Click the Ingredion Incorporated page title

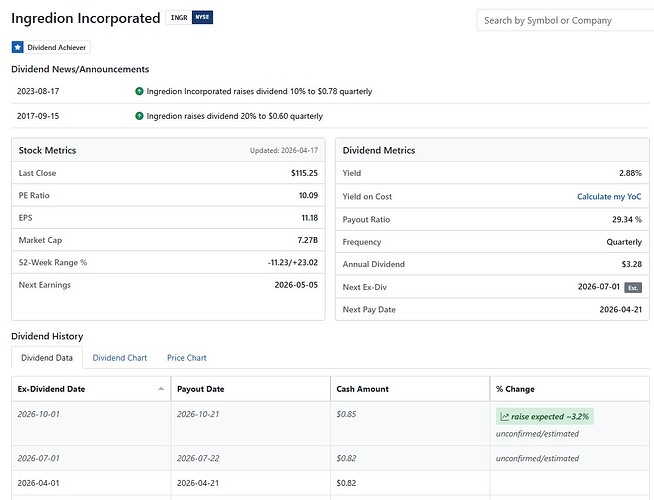click(86, 18)
